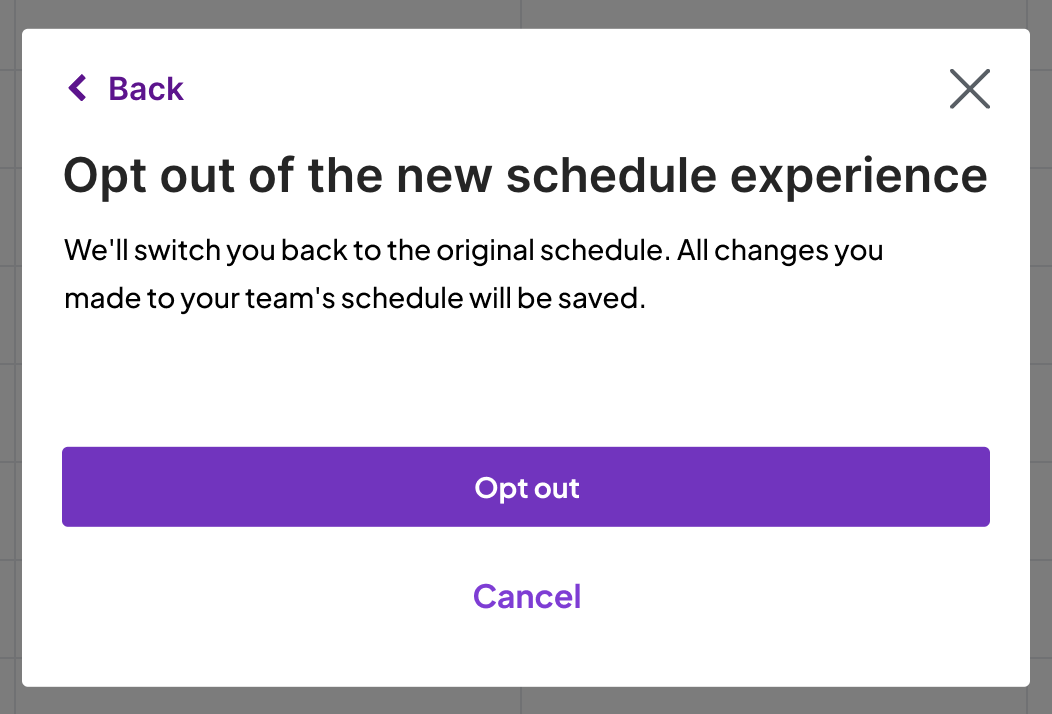Confirm switching back to the original schedule
This screenshot has height=714, width=1052.
(526, 487)
